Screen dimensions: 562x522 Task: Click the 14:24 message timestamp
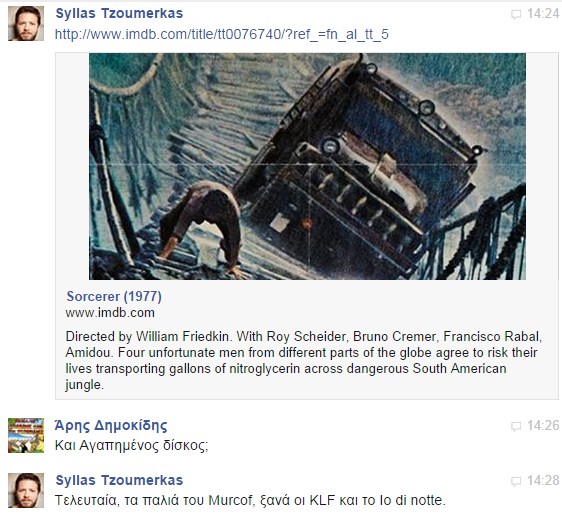pos(543,14)
